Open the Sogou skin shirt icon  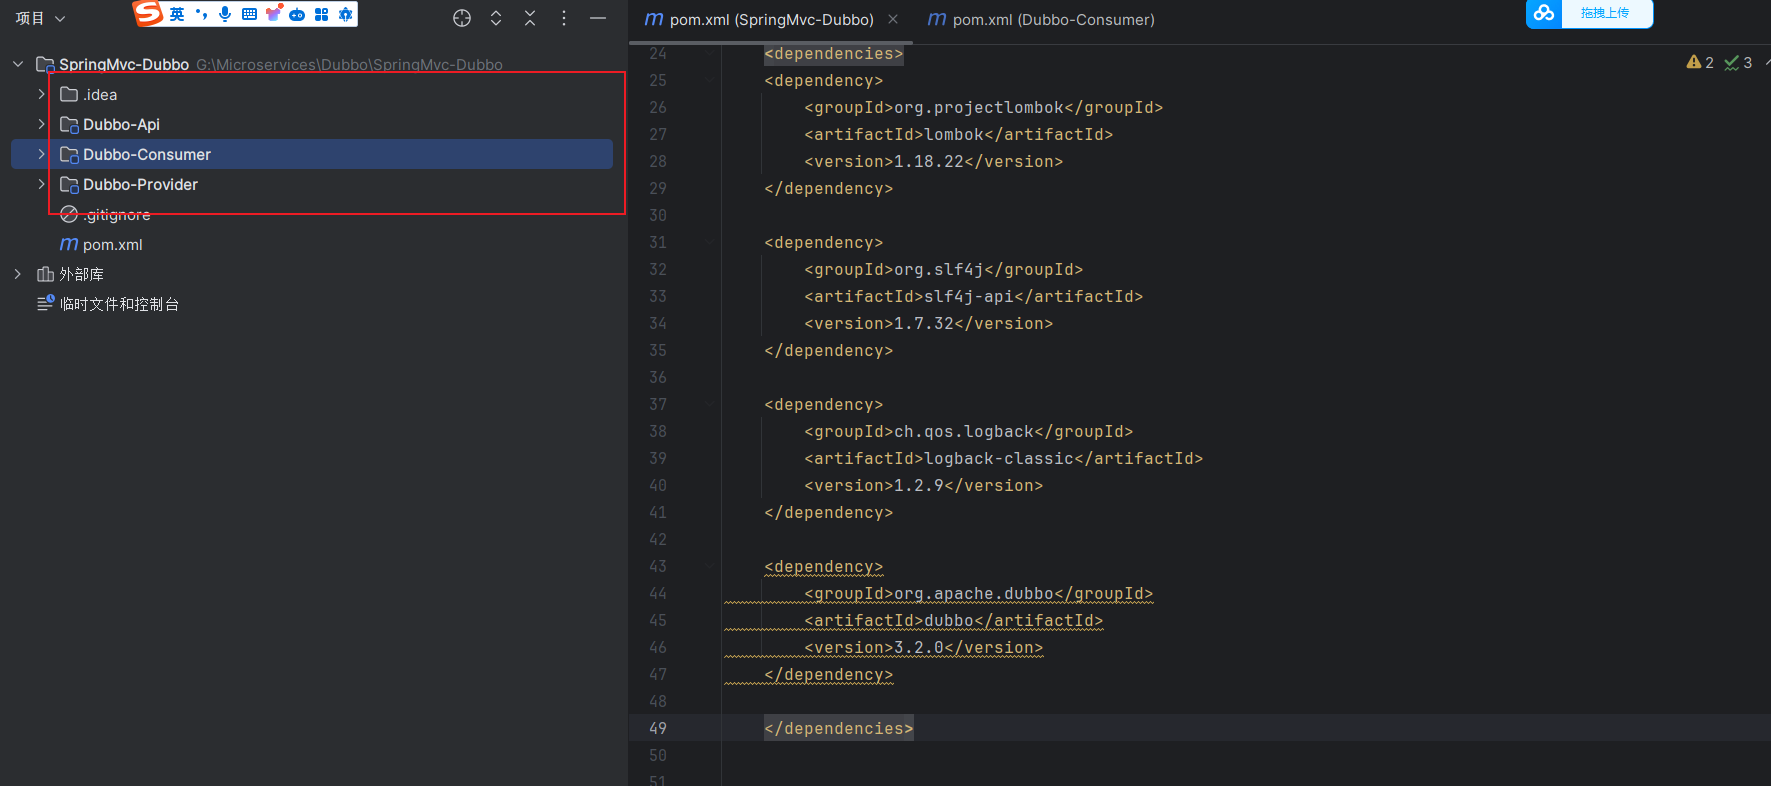point(273,14)
